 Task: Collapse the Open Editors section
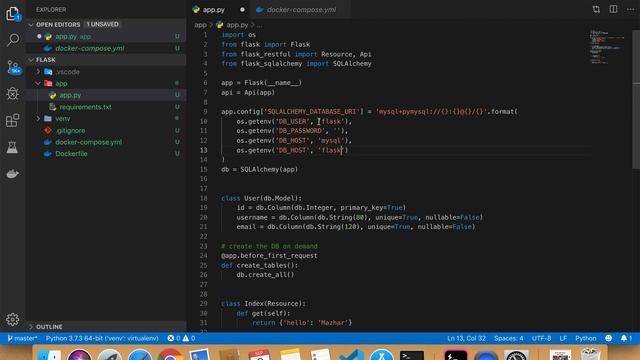(x=31, y=24)
